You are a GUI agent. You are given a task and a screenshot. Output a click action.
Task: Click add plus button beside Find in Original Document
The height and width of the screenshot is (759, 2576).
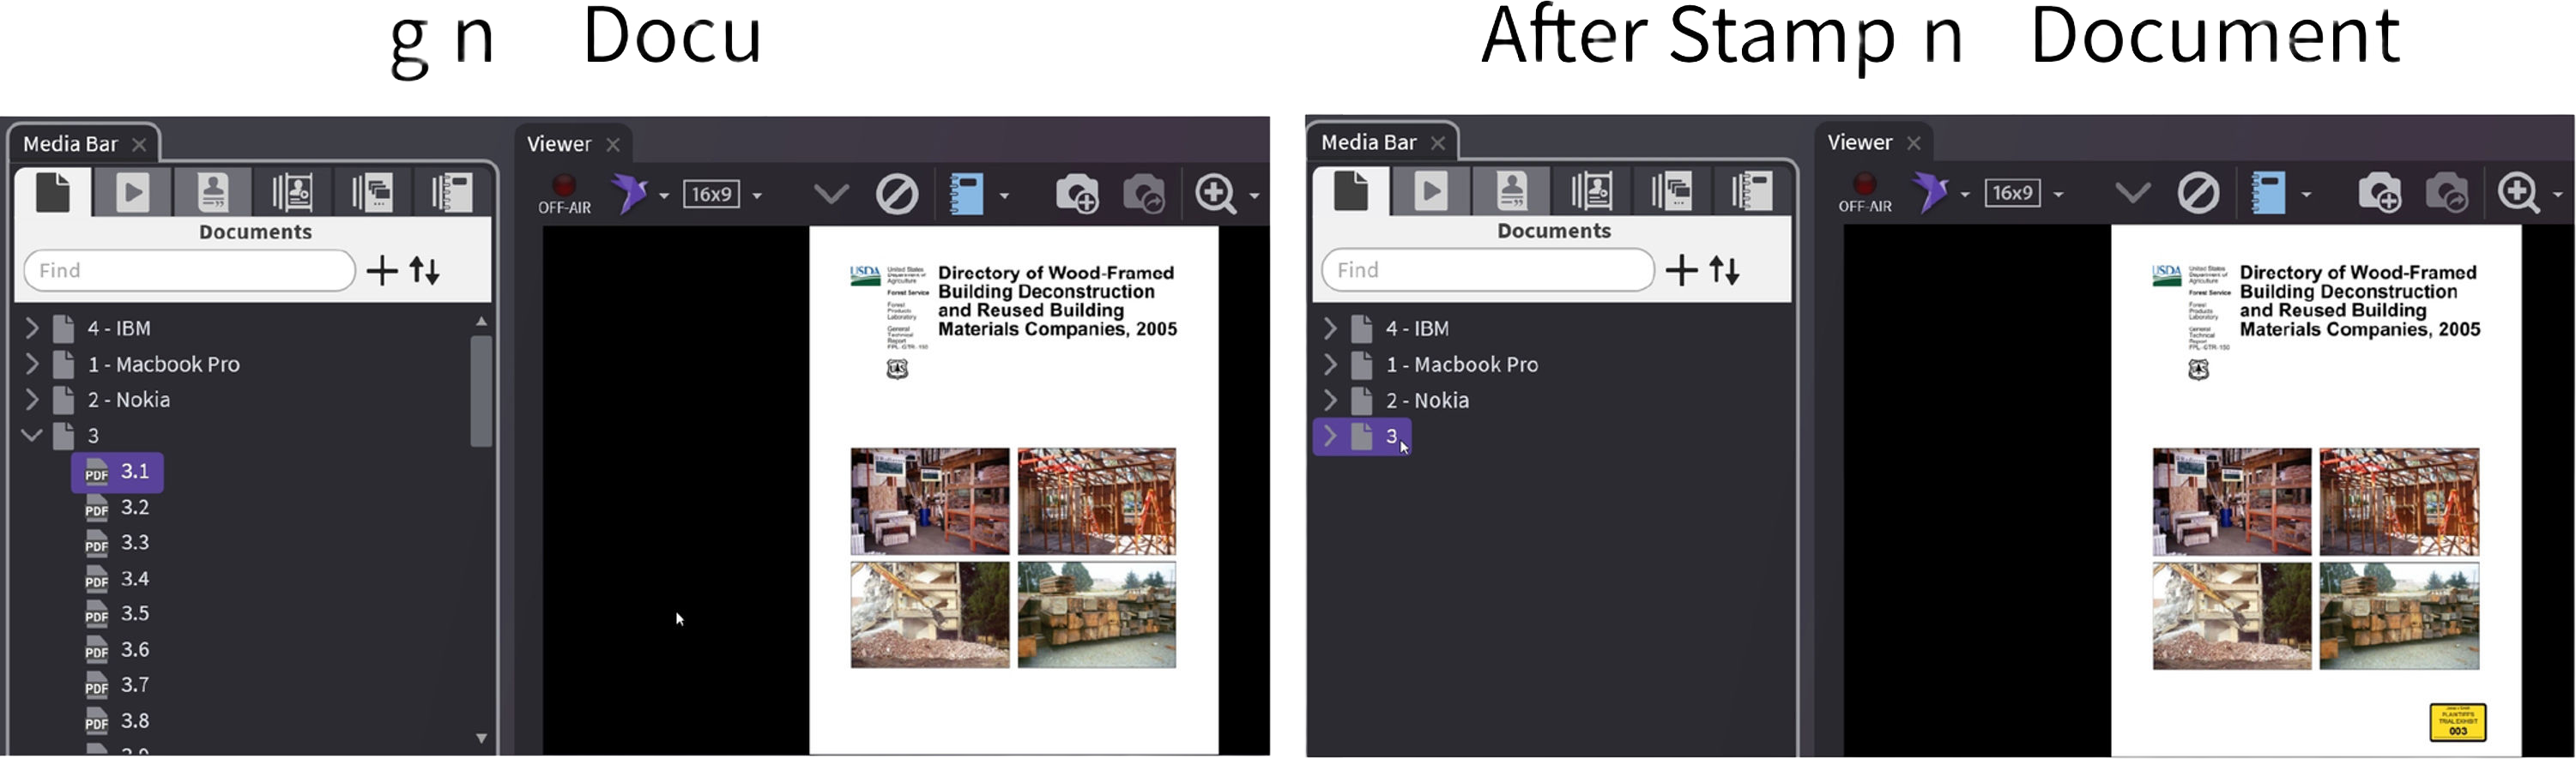click(x=381, y=271)
